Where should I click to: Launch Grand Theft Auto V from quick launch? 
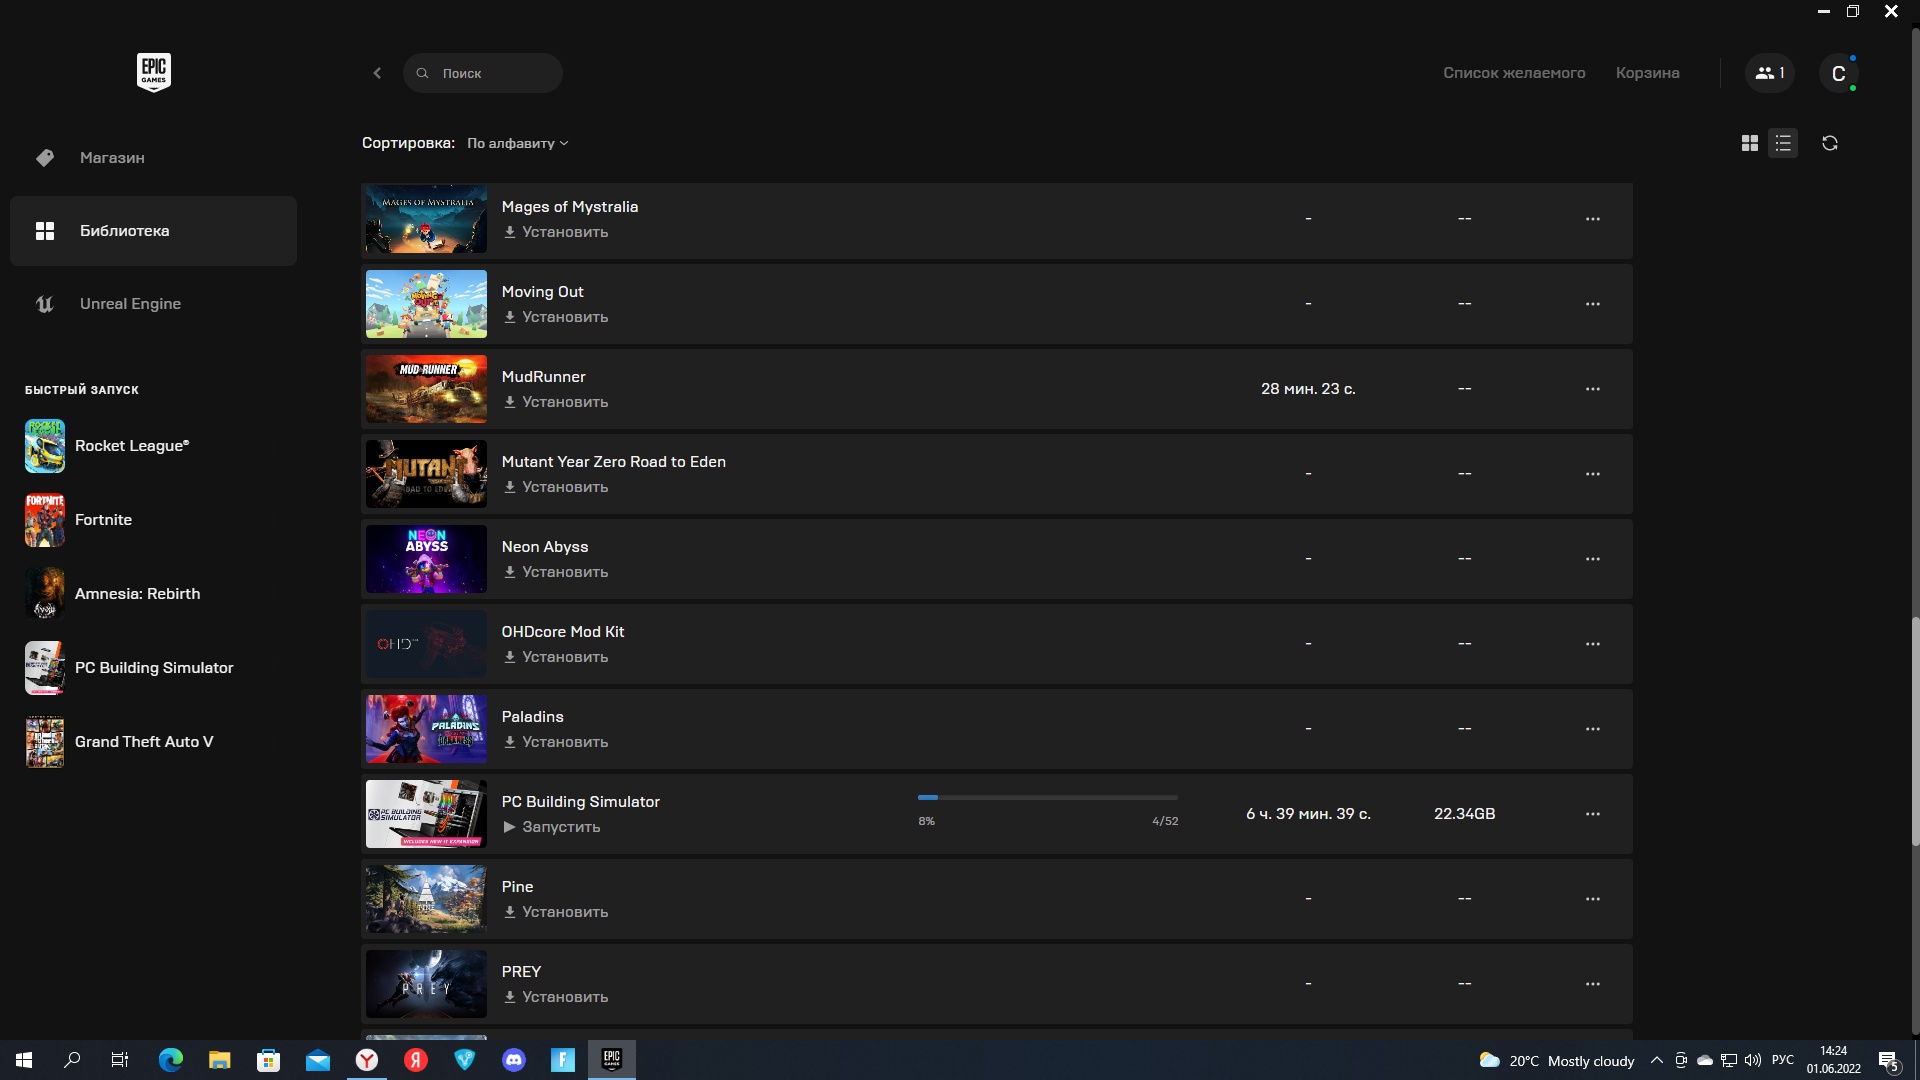119,742
